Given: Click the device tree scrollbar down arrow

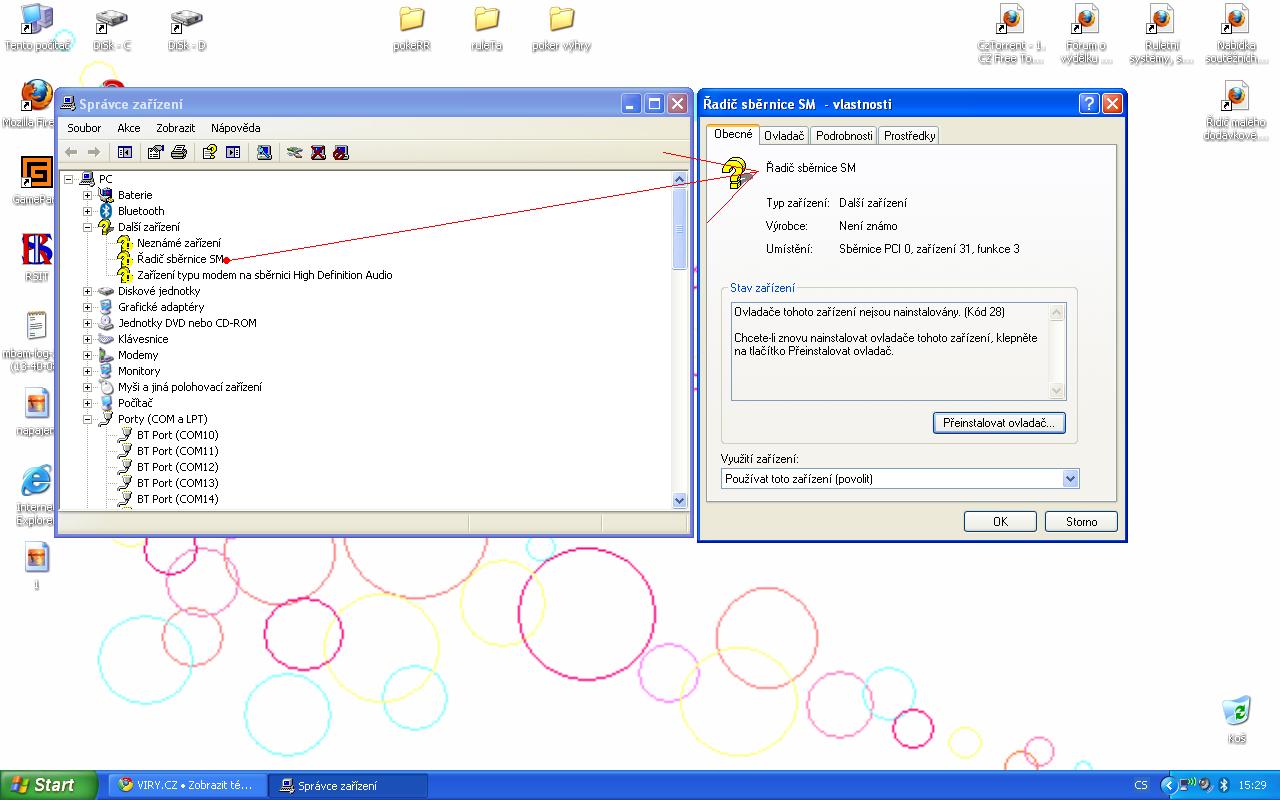Looking at the screenshot, I should coord(680,500).
